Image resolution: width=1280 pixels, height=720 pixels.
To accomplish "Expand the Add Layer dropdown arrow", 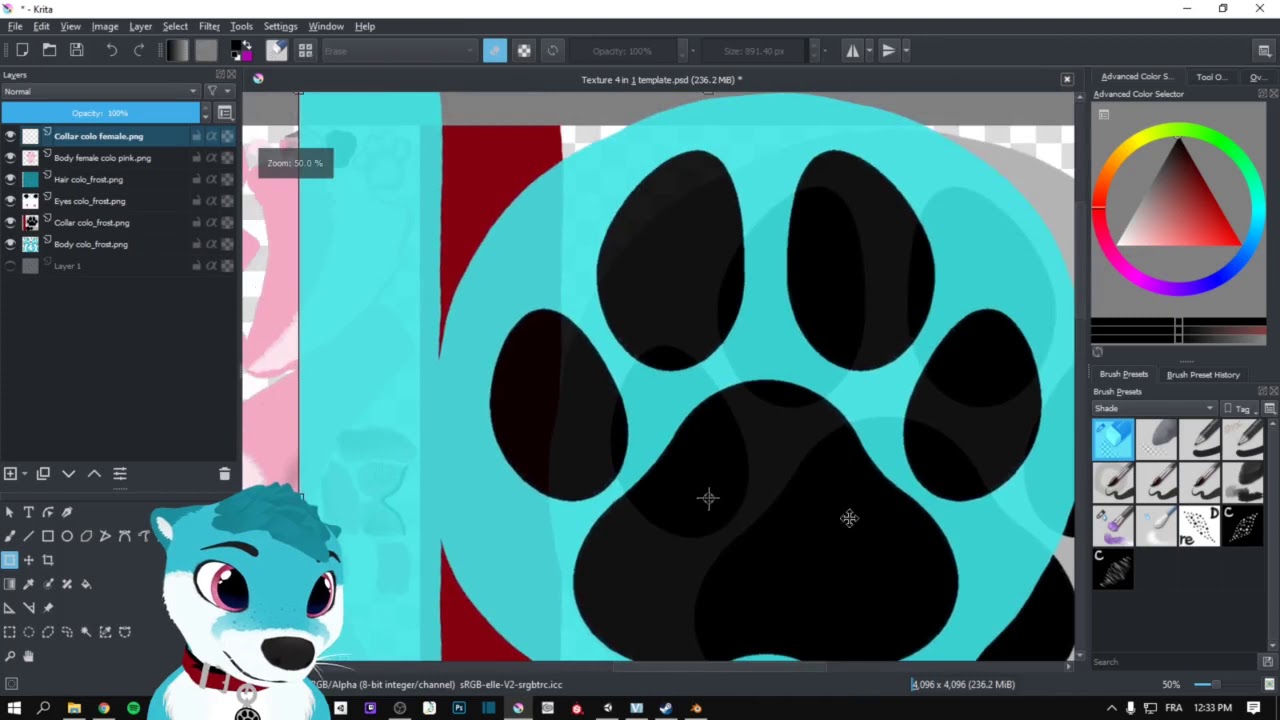I will click(24, 474).
